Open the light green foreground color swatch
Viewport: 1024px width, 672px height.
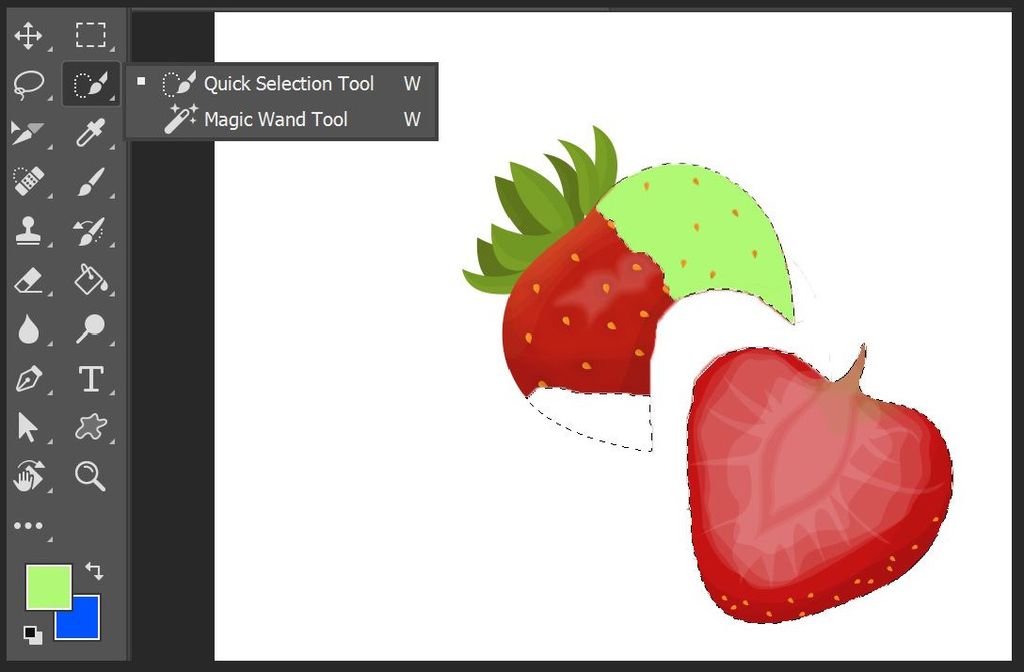48,588
